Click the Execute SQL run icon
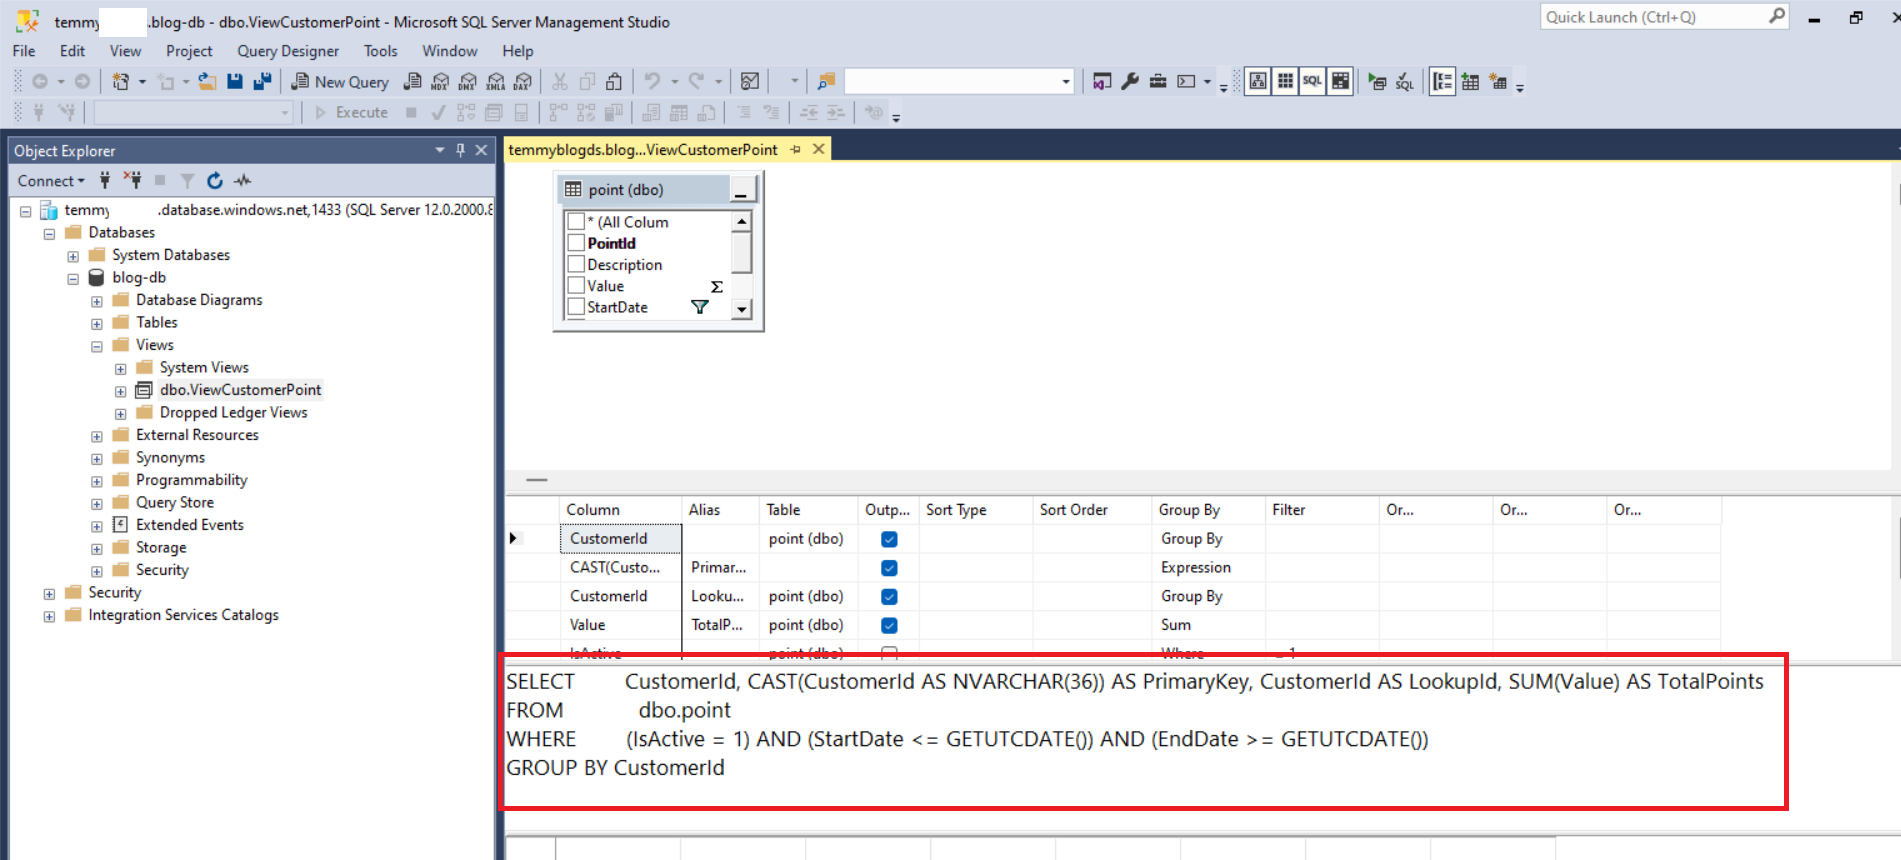Image resolution: width=1901 pixels, height=860 pixels. [1377, 82]
